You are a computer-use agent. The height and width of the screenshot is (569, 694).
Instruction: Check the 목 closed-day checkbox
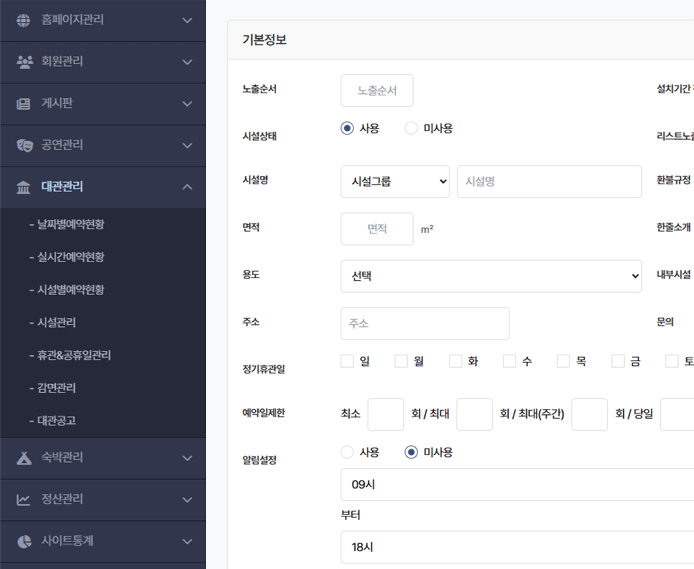click(563, 361)
